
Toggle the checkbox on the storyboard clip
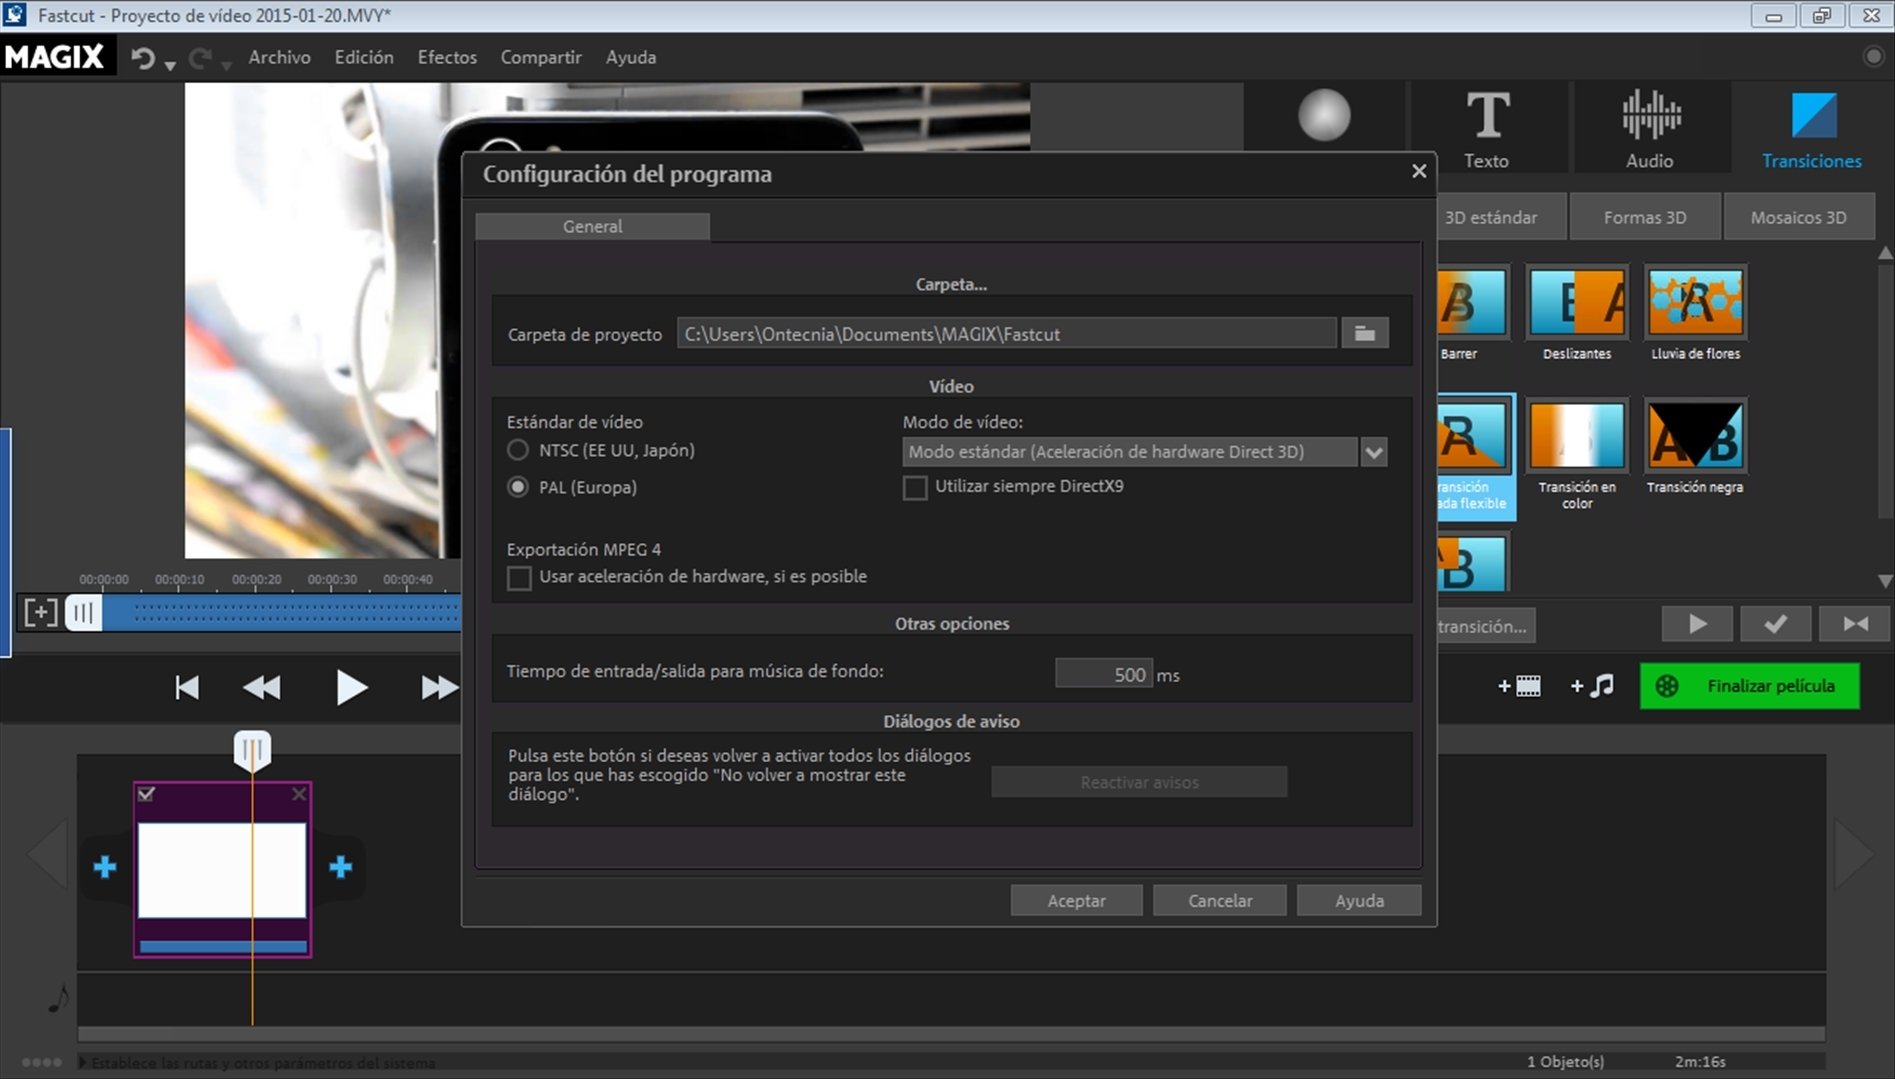pos(146,794)
